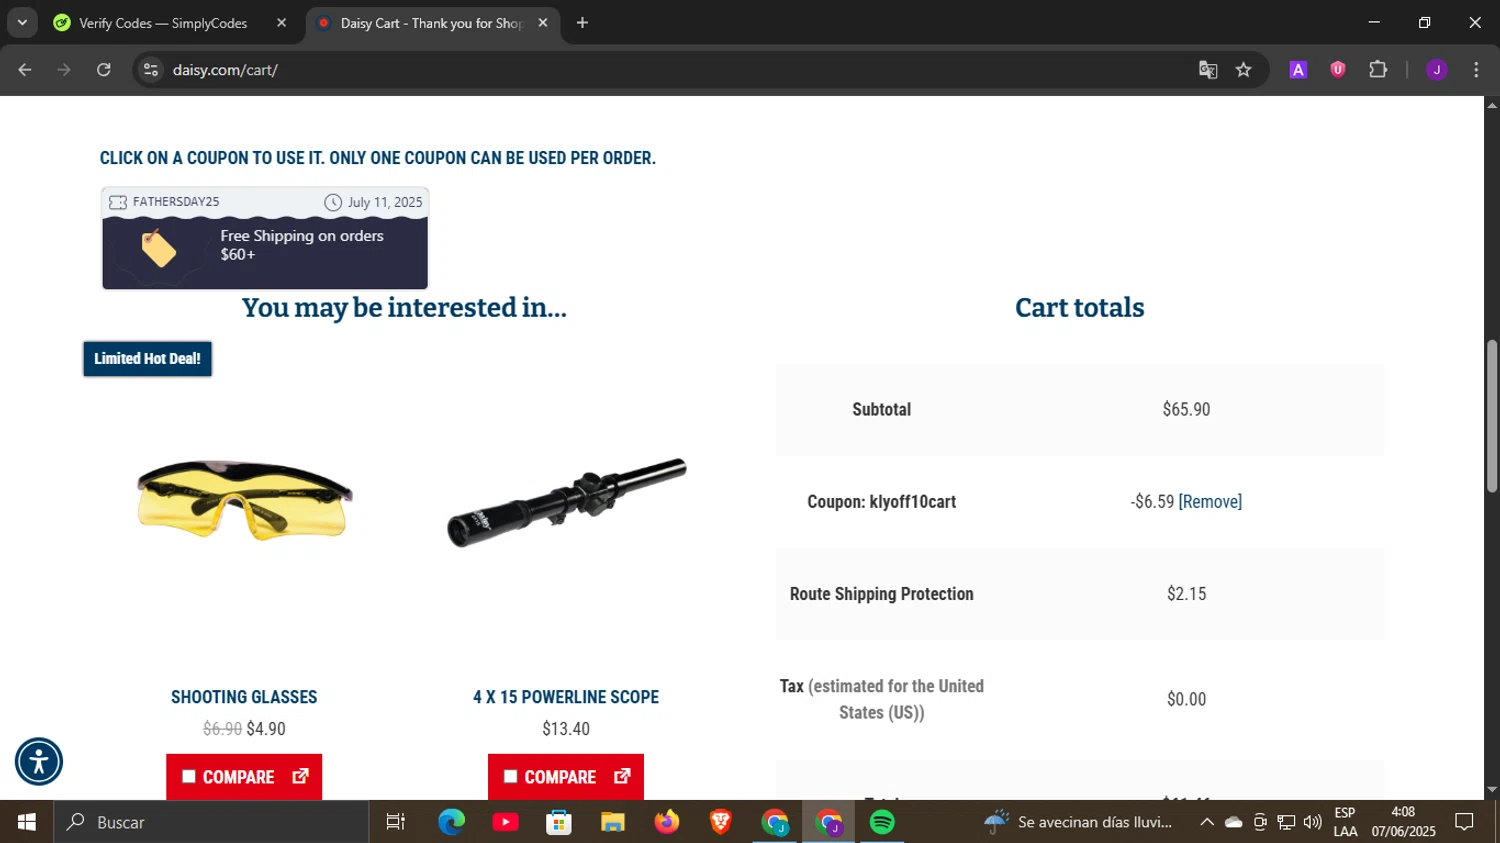Show hidden system tray icons
Screen dimensions: 1500x843
(1207, 822)
